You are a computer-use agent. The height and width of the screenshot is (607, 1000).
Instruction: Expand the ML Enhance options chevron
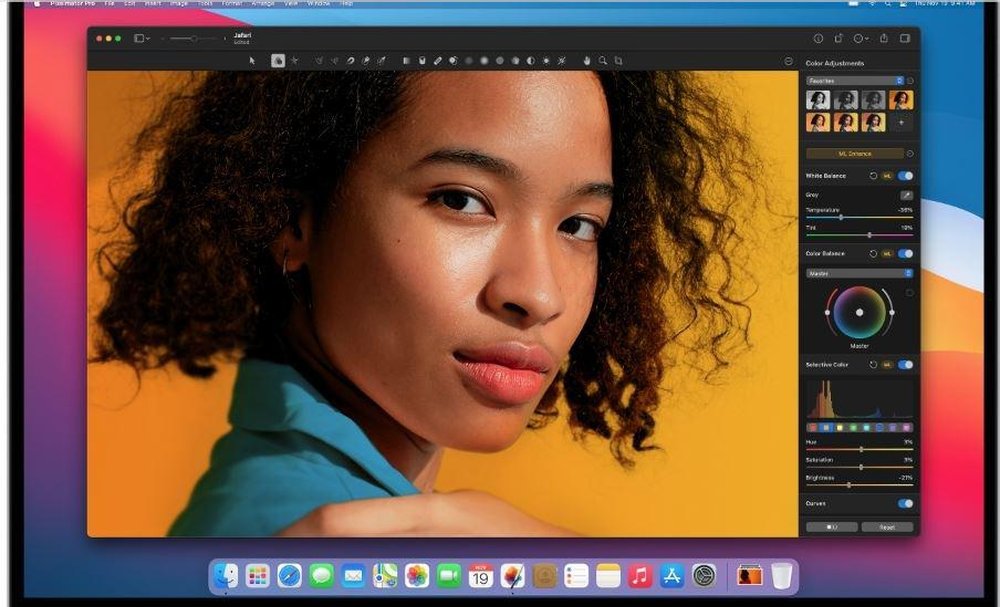(x=909, y=153)
